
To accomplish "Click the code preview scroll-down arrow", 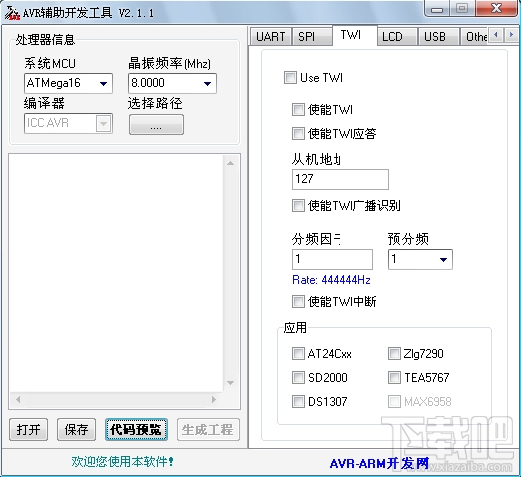I will [x=230, y=383].
